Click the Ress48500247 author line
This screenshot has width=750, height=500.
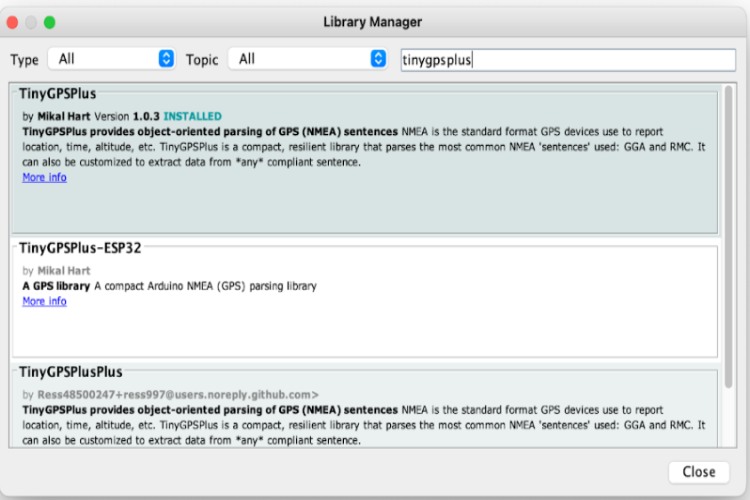(170, 395)
